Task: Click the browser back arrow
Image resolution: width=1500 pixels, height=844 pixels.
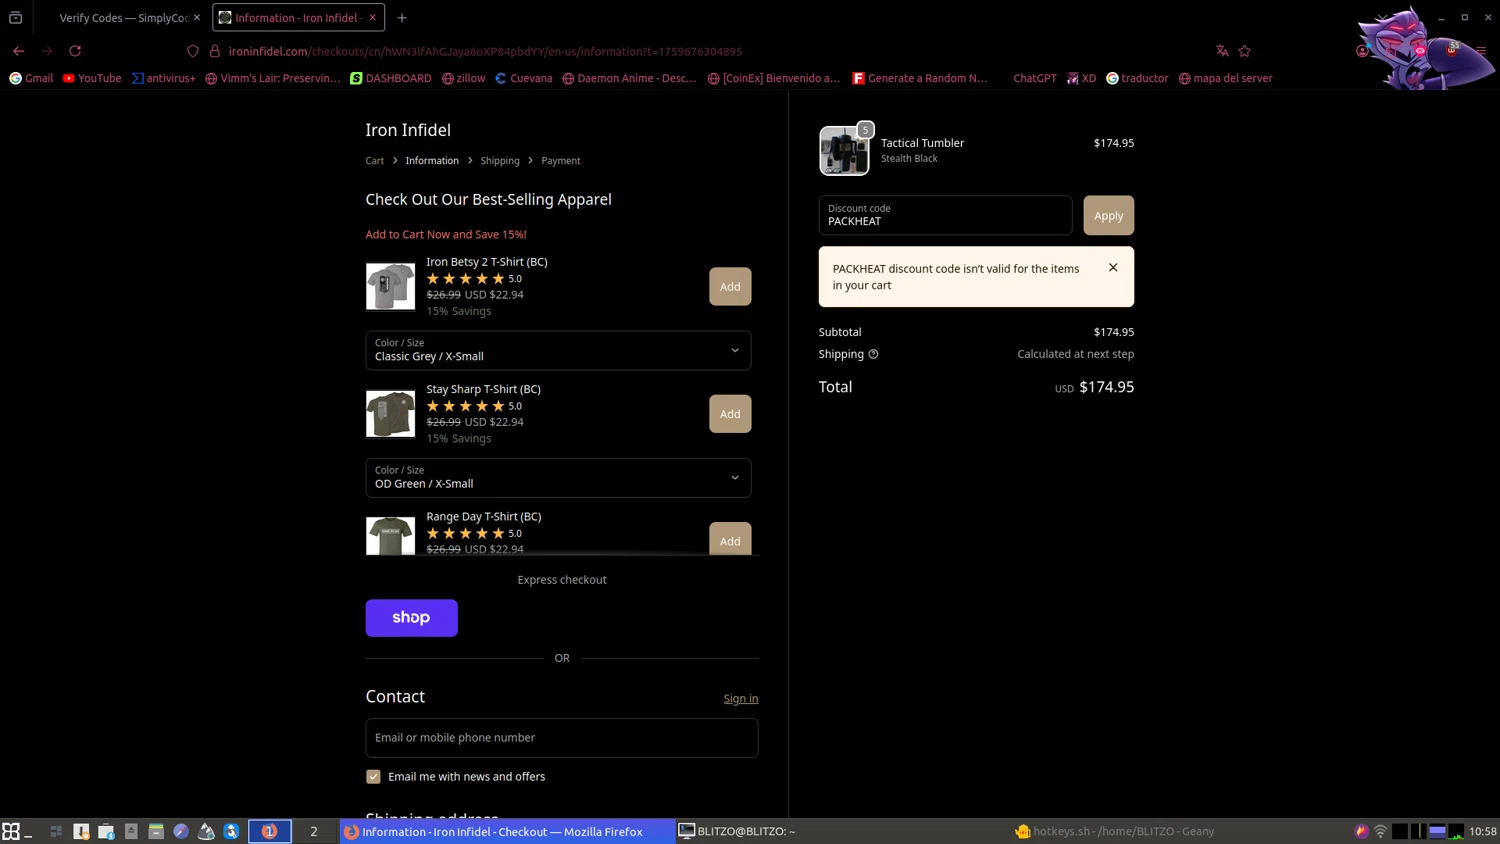Action: pyautogui.click(x=18, y=51)
